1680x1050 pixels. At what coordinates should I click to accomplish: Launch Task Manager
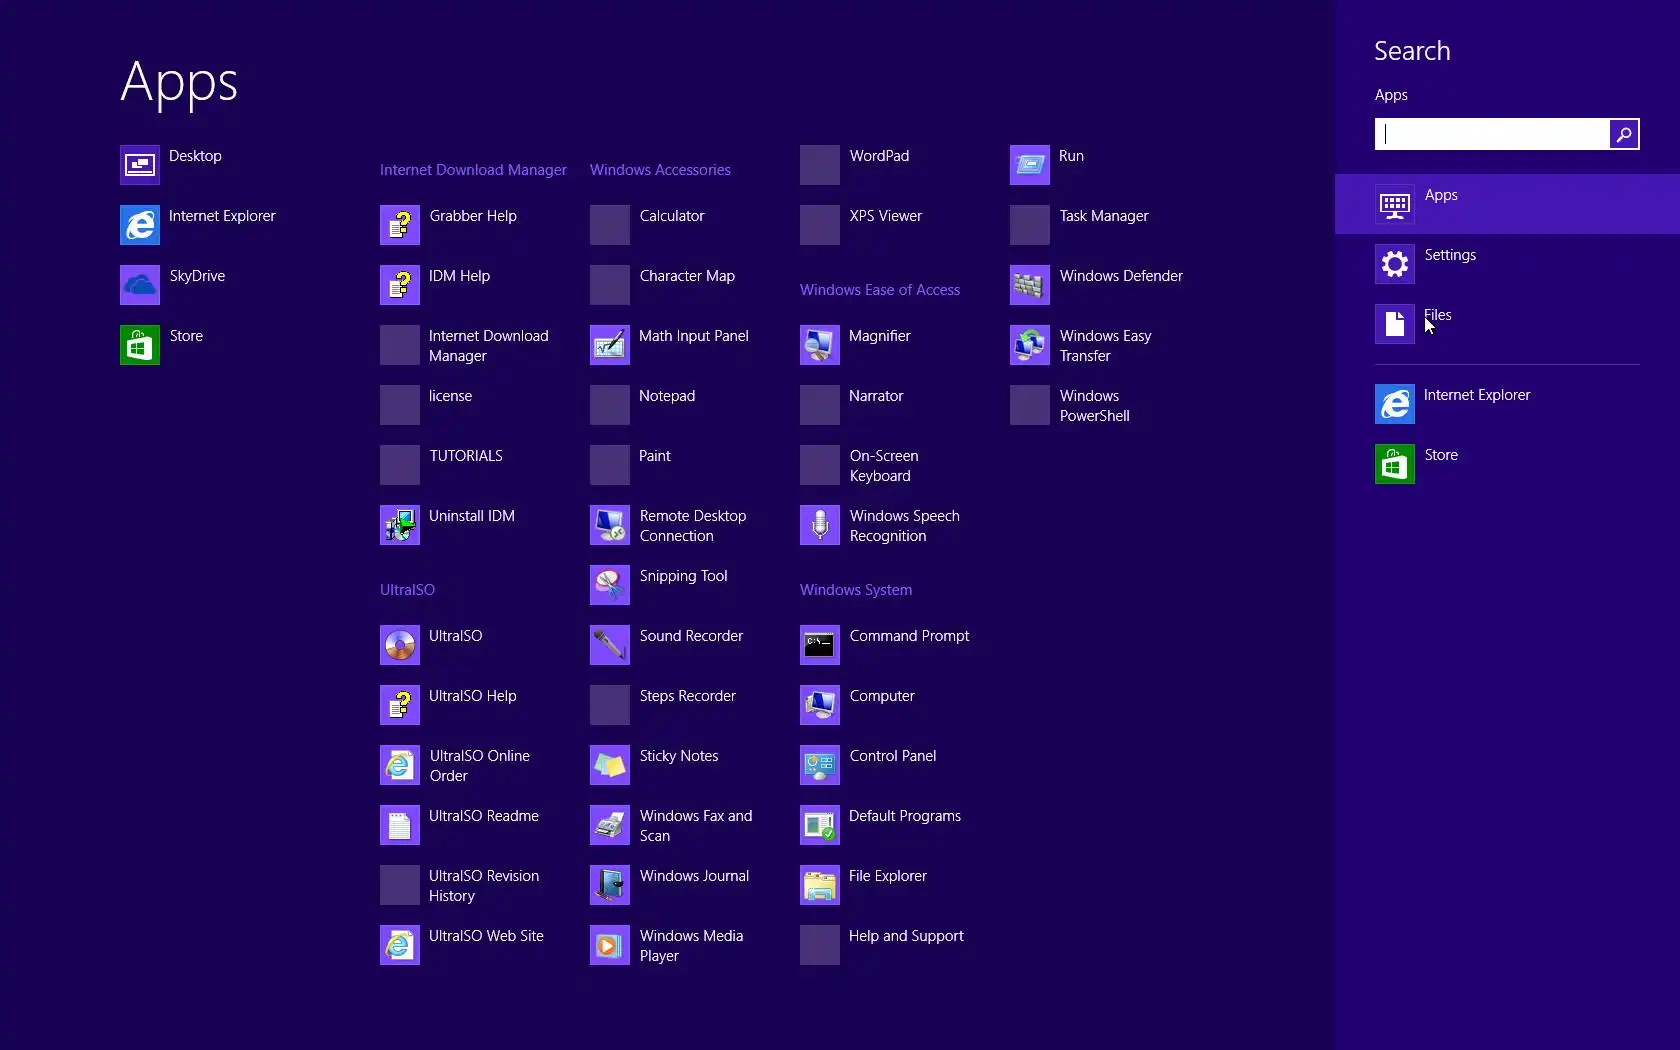tap(1079, 225)
